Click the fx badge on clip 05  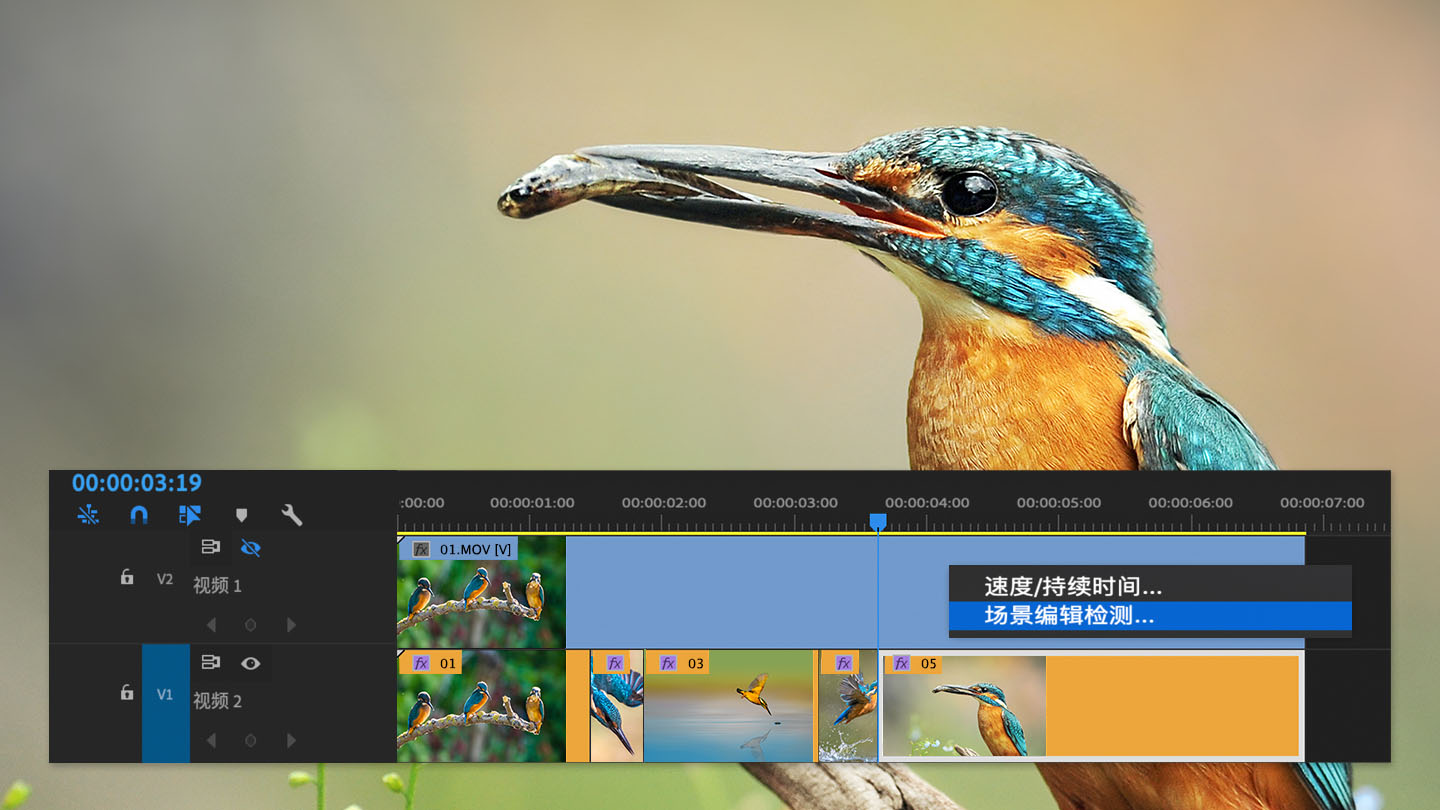tap(902, 663)
